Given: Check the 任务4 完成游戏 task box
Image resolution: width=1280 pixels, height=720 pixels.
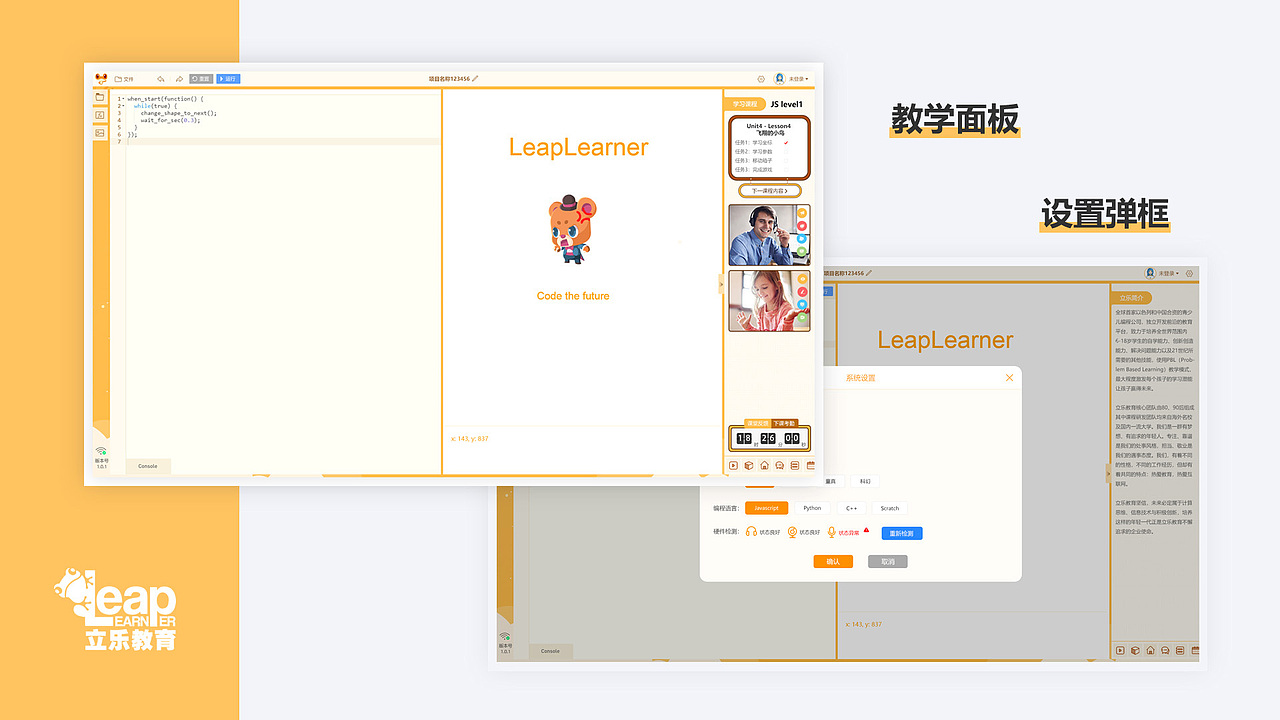Looking at the screenshot, I should tap(786, 169).
